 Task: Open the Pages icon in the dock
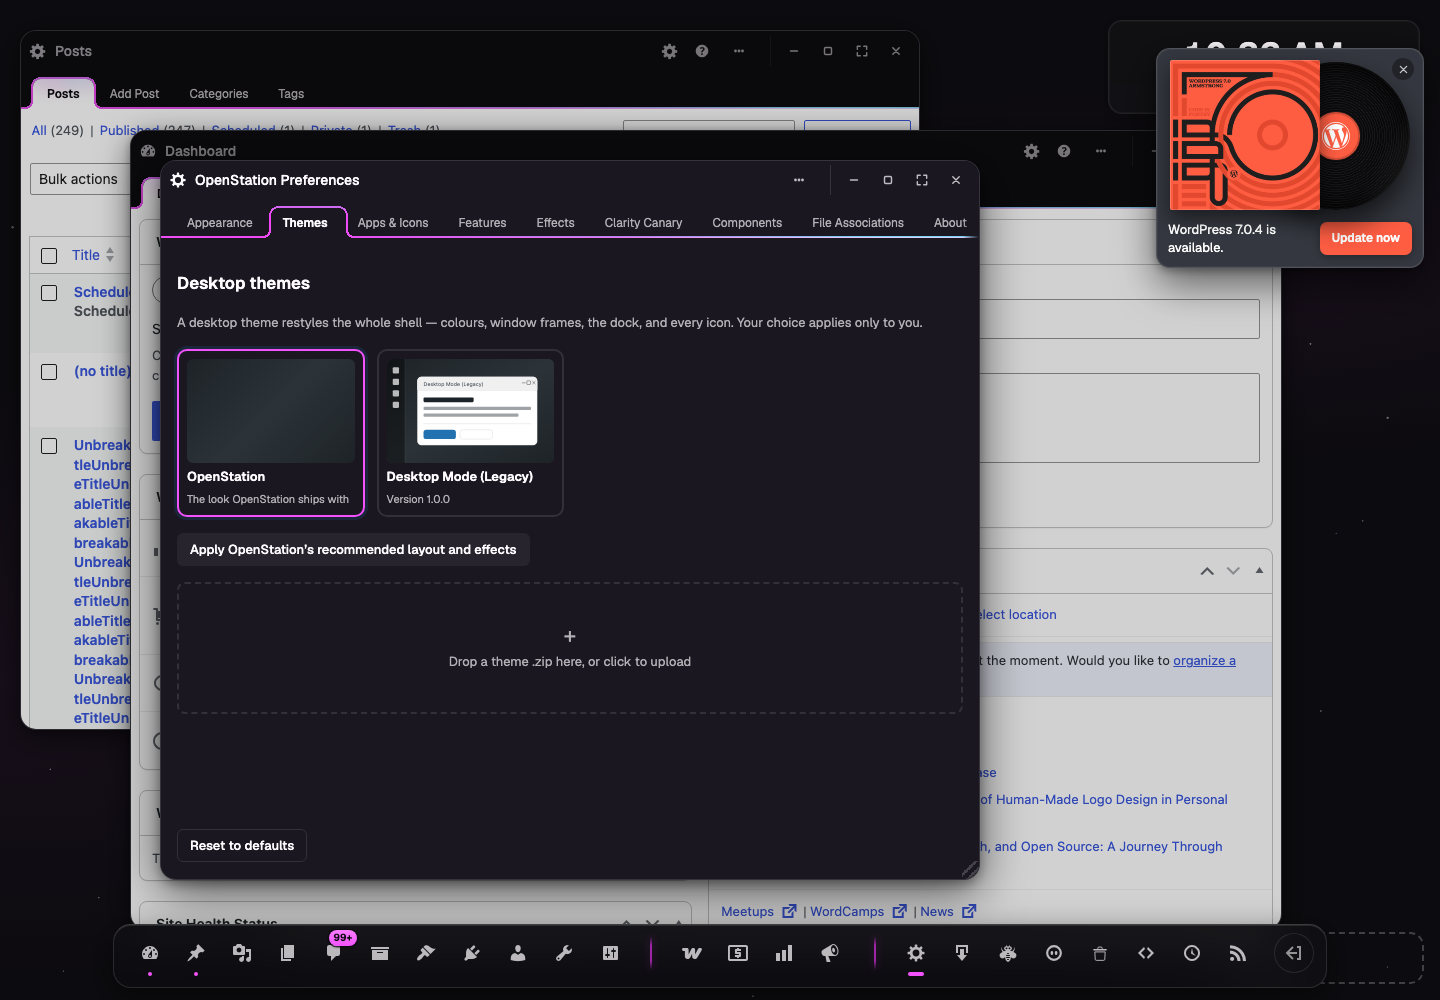tap(288, 953)
